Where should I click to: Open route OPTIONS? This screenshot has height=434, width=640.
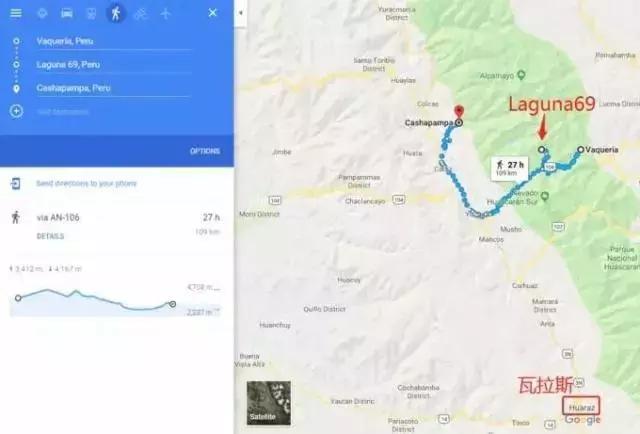click(x=205, y=151)
